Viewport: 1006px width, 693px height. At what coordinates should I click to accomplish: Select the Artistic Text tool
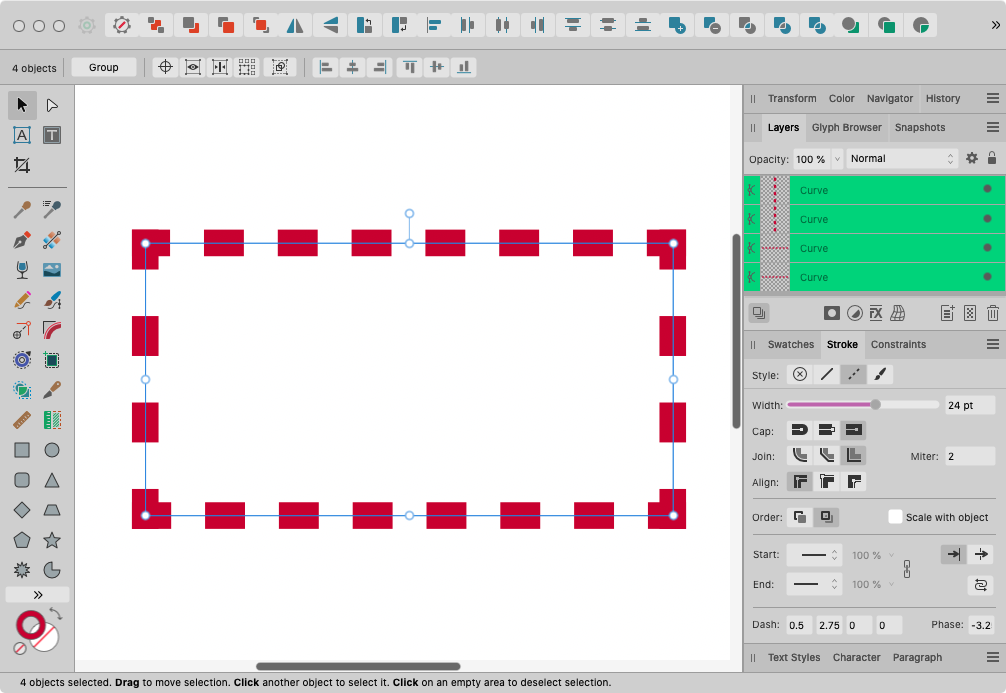(22, 135)
